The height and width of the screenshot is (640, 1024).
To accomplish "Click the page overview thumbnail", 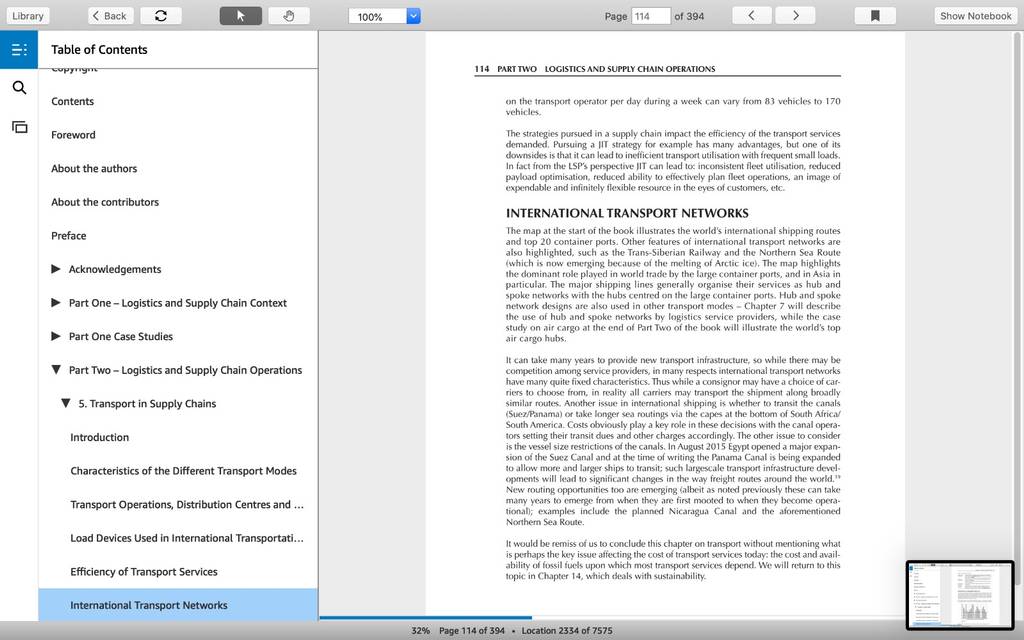I will tap(960, 594).
